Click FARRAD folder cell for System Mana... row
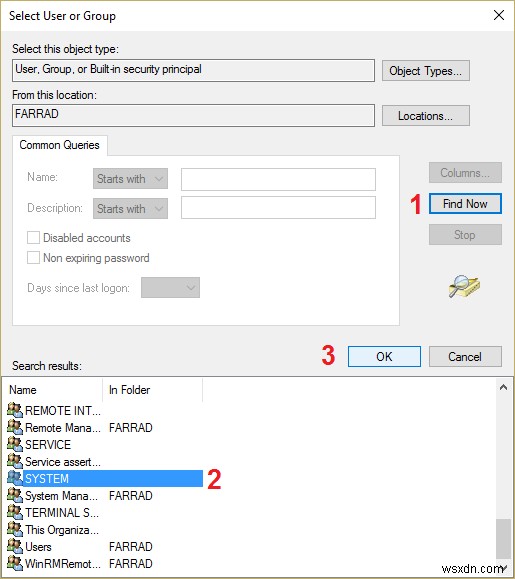Image resolution: width=515 pixels, height=579 pixels. point(131,495)
